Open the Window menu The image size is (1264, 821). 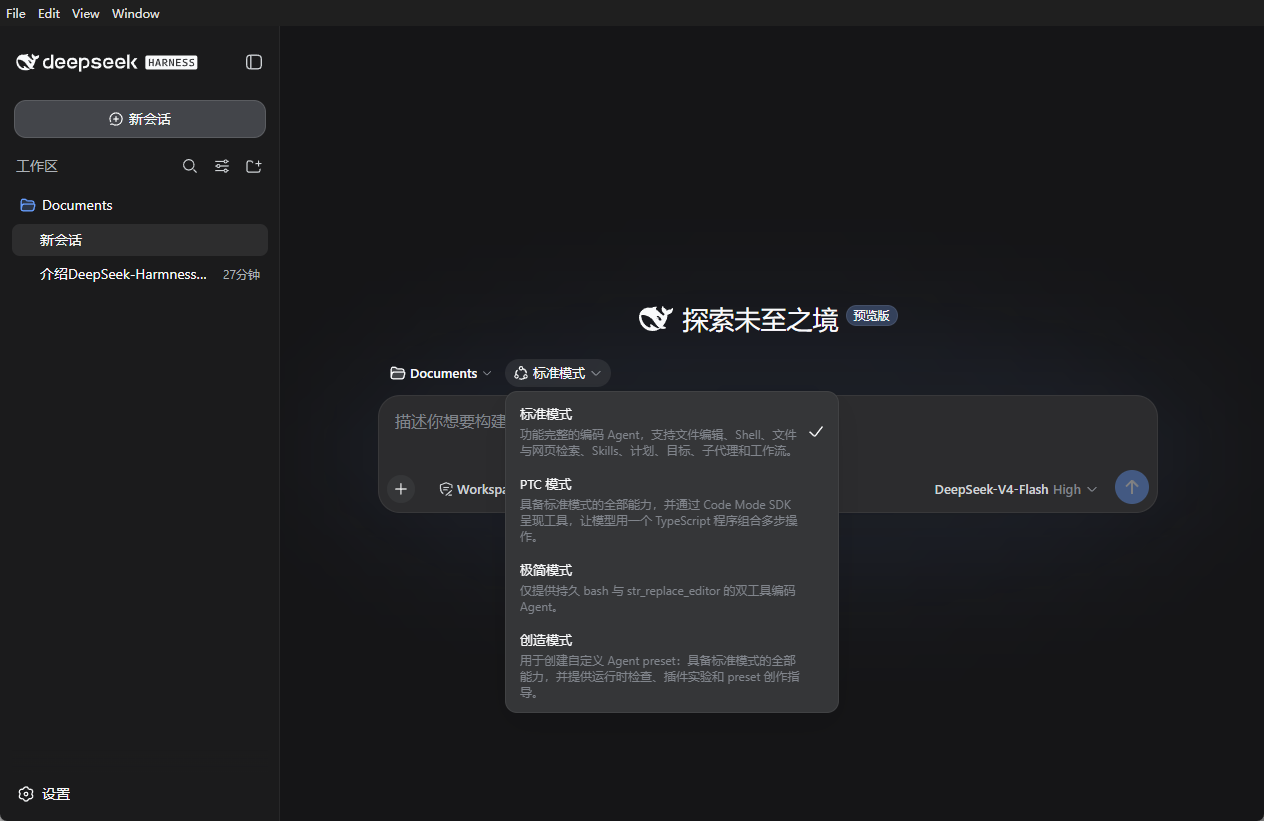(x=136, y=13)
